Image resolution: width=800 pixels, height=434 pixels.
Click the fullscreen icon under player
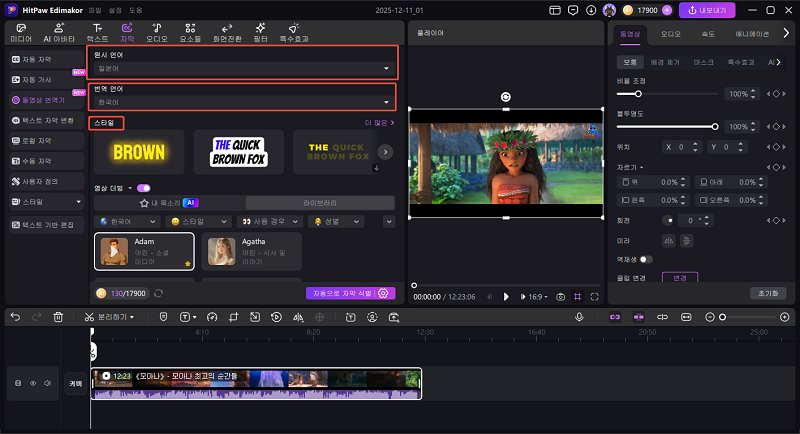point(594,297)
